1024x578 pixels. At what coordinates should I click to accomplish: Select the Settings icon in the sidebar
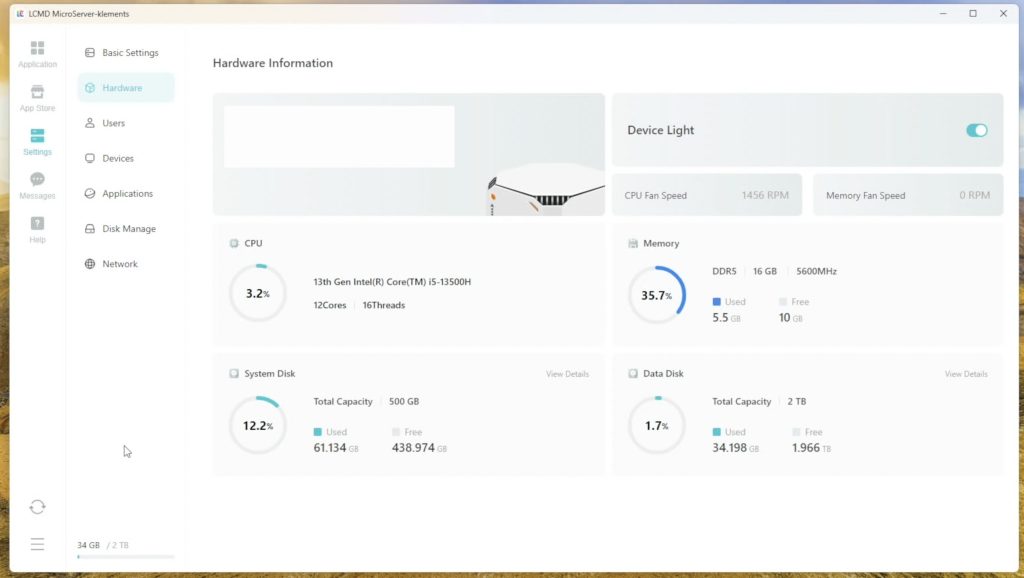coord(37,142)
